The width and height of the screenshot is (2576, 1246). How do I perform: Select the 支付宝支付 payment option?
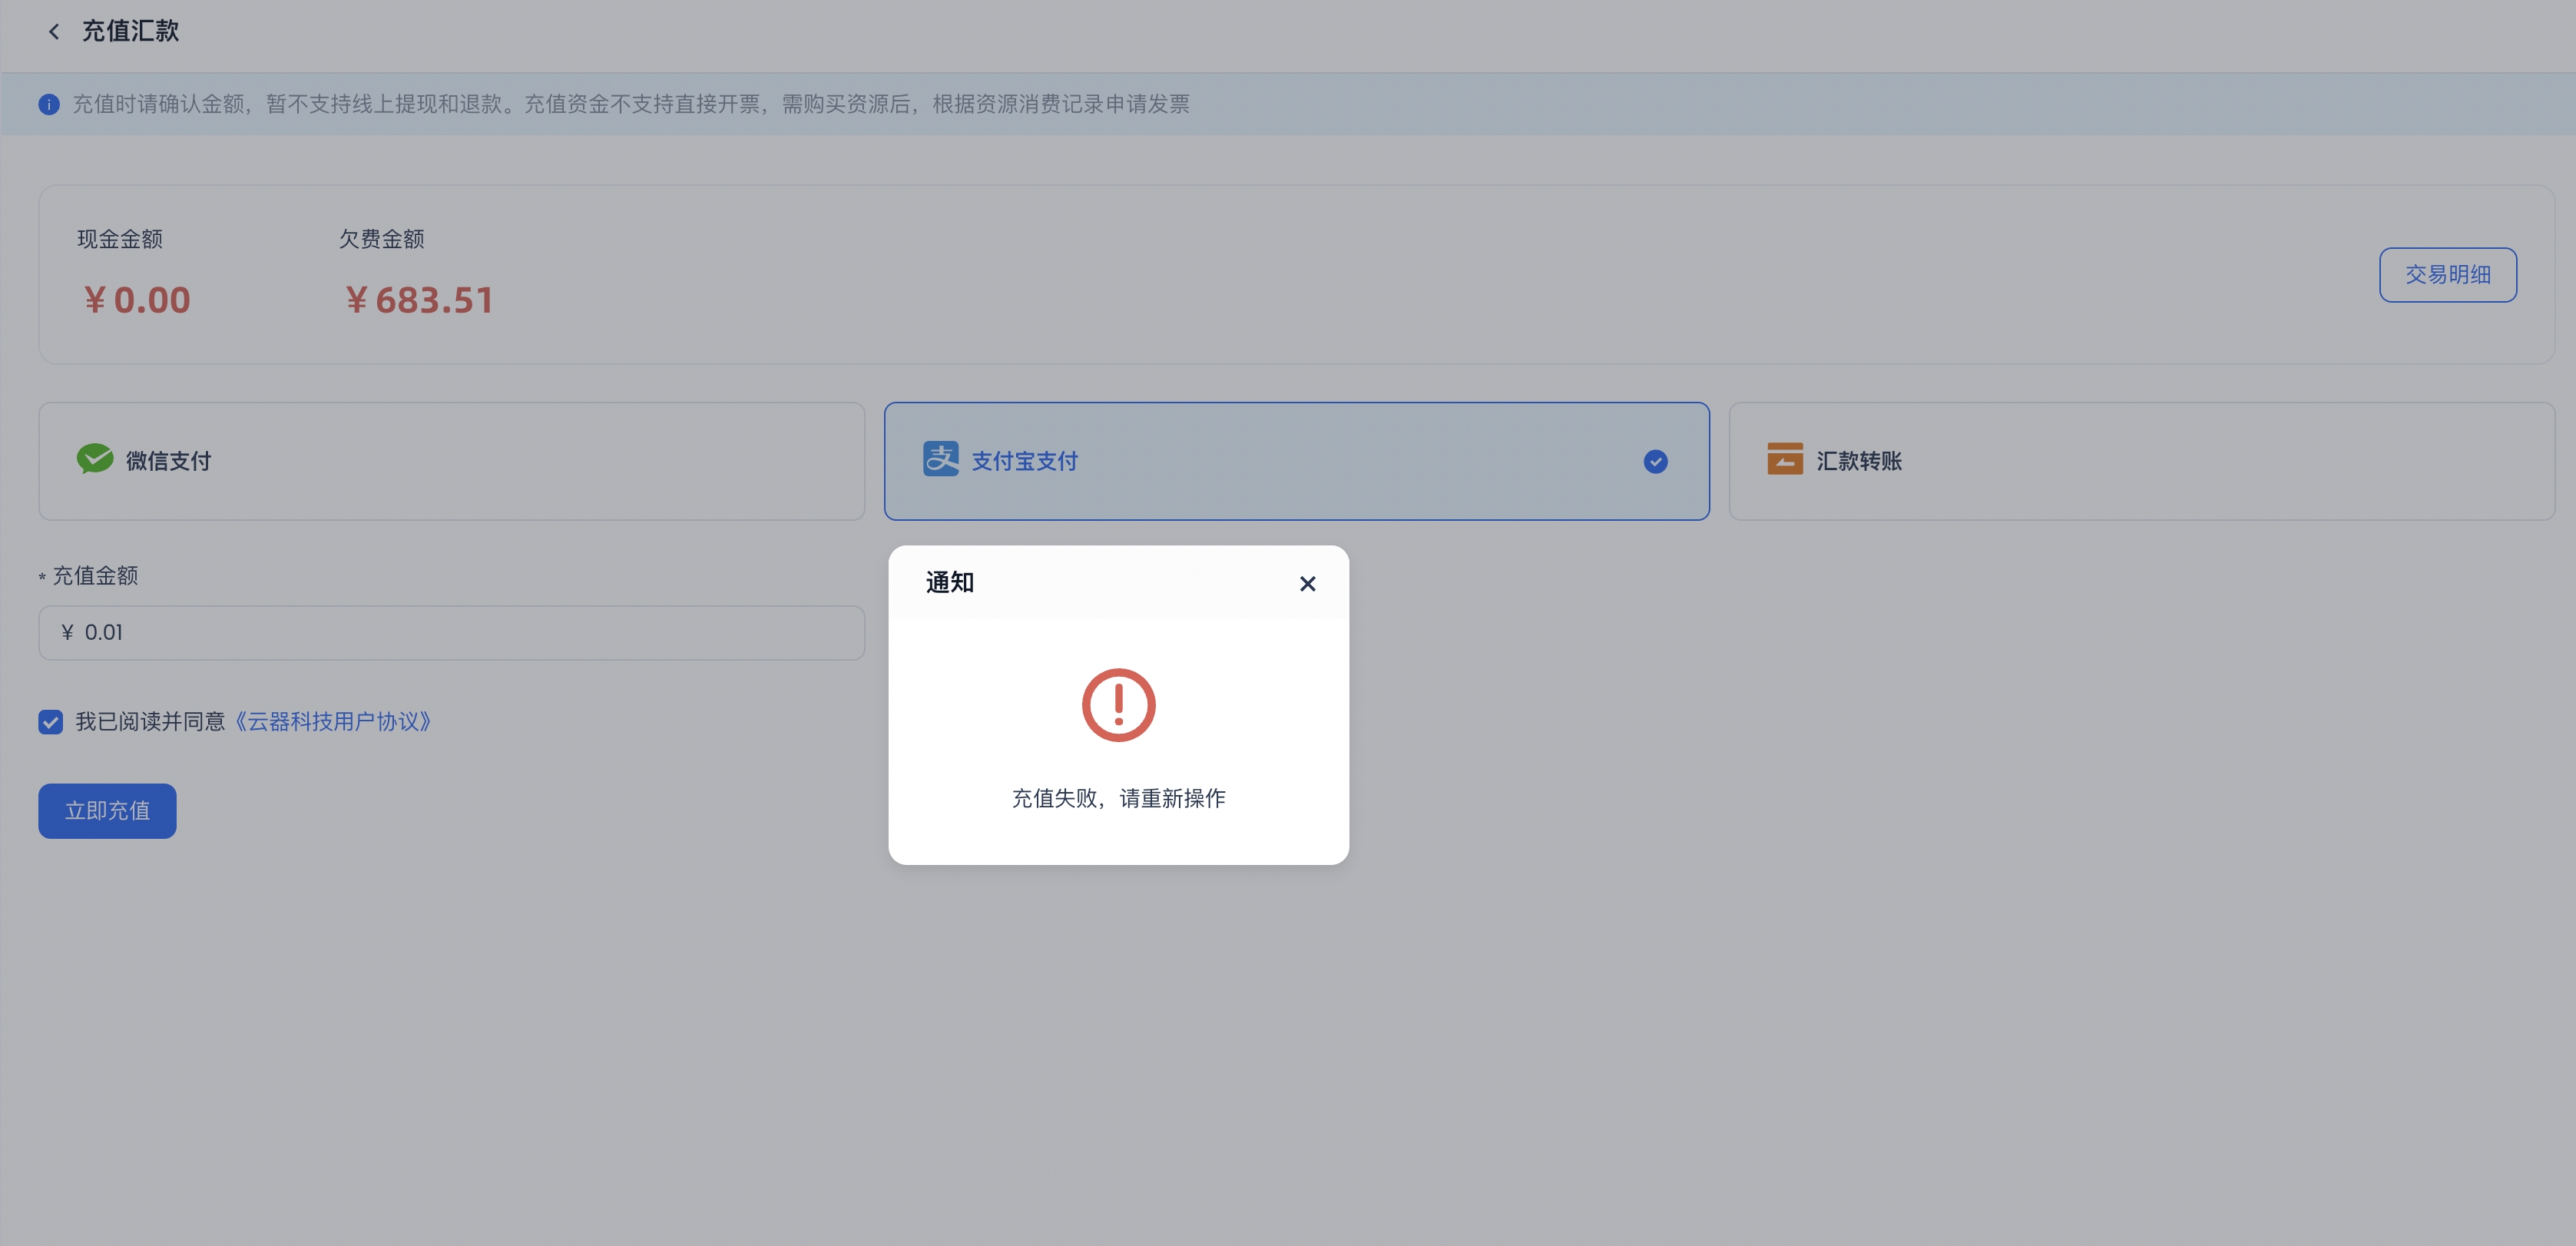tap(1297, 461)
